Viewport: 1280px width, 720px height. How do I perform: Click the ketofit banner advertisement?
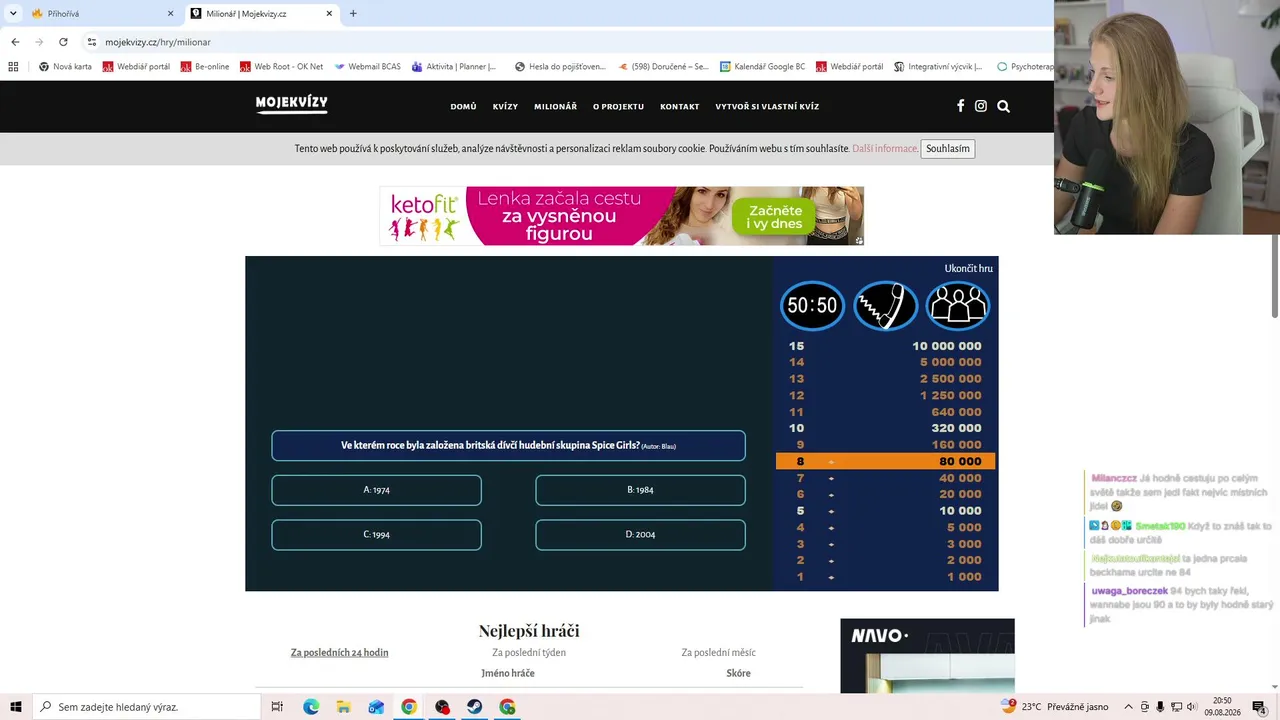click(x=621, y=216)
